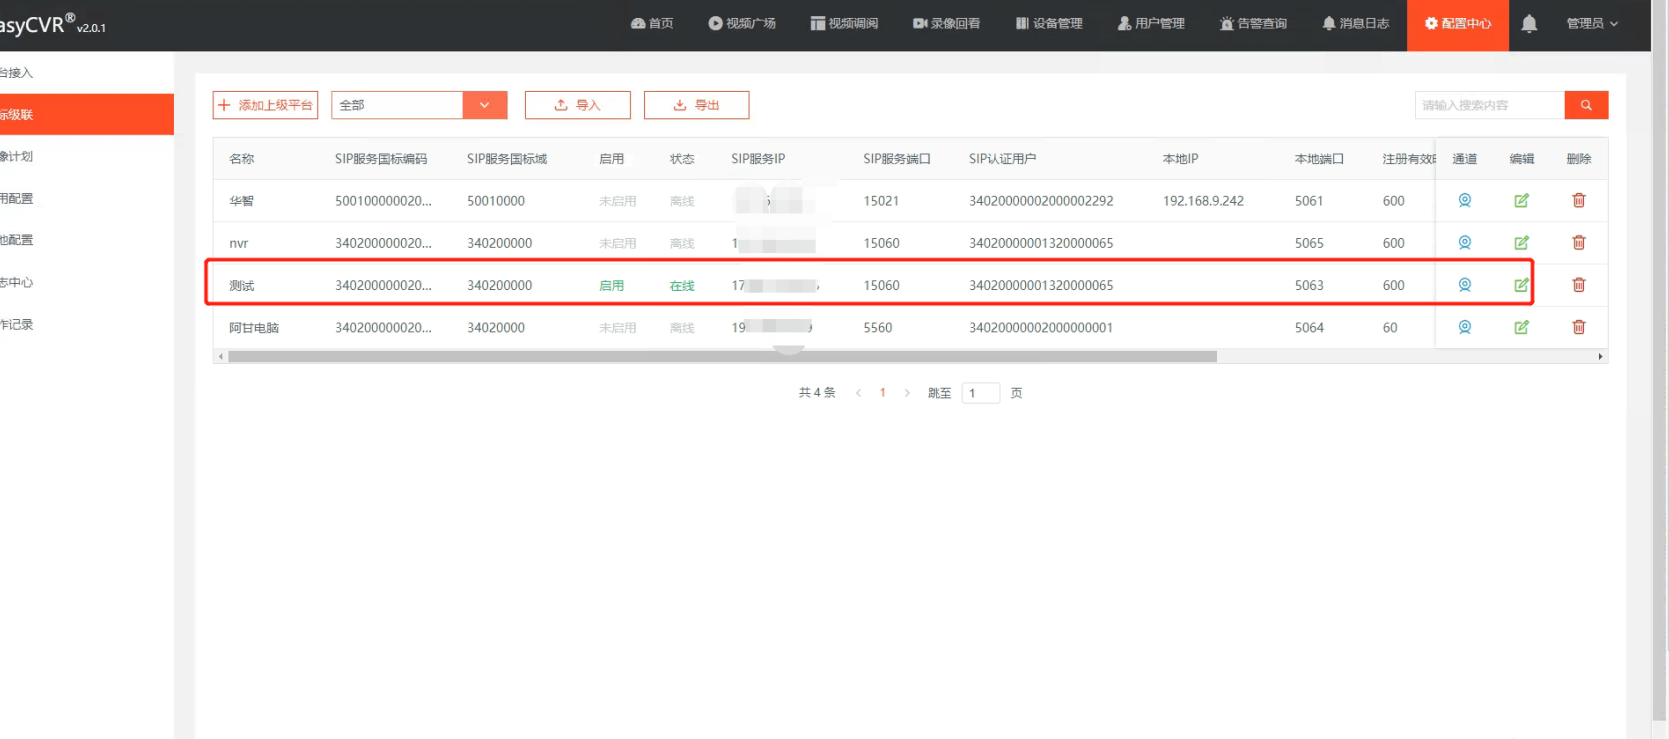Click trash icon for 测试 row
The image size is (1669, 739).
pos(1578,285)
